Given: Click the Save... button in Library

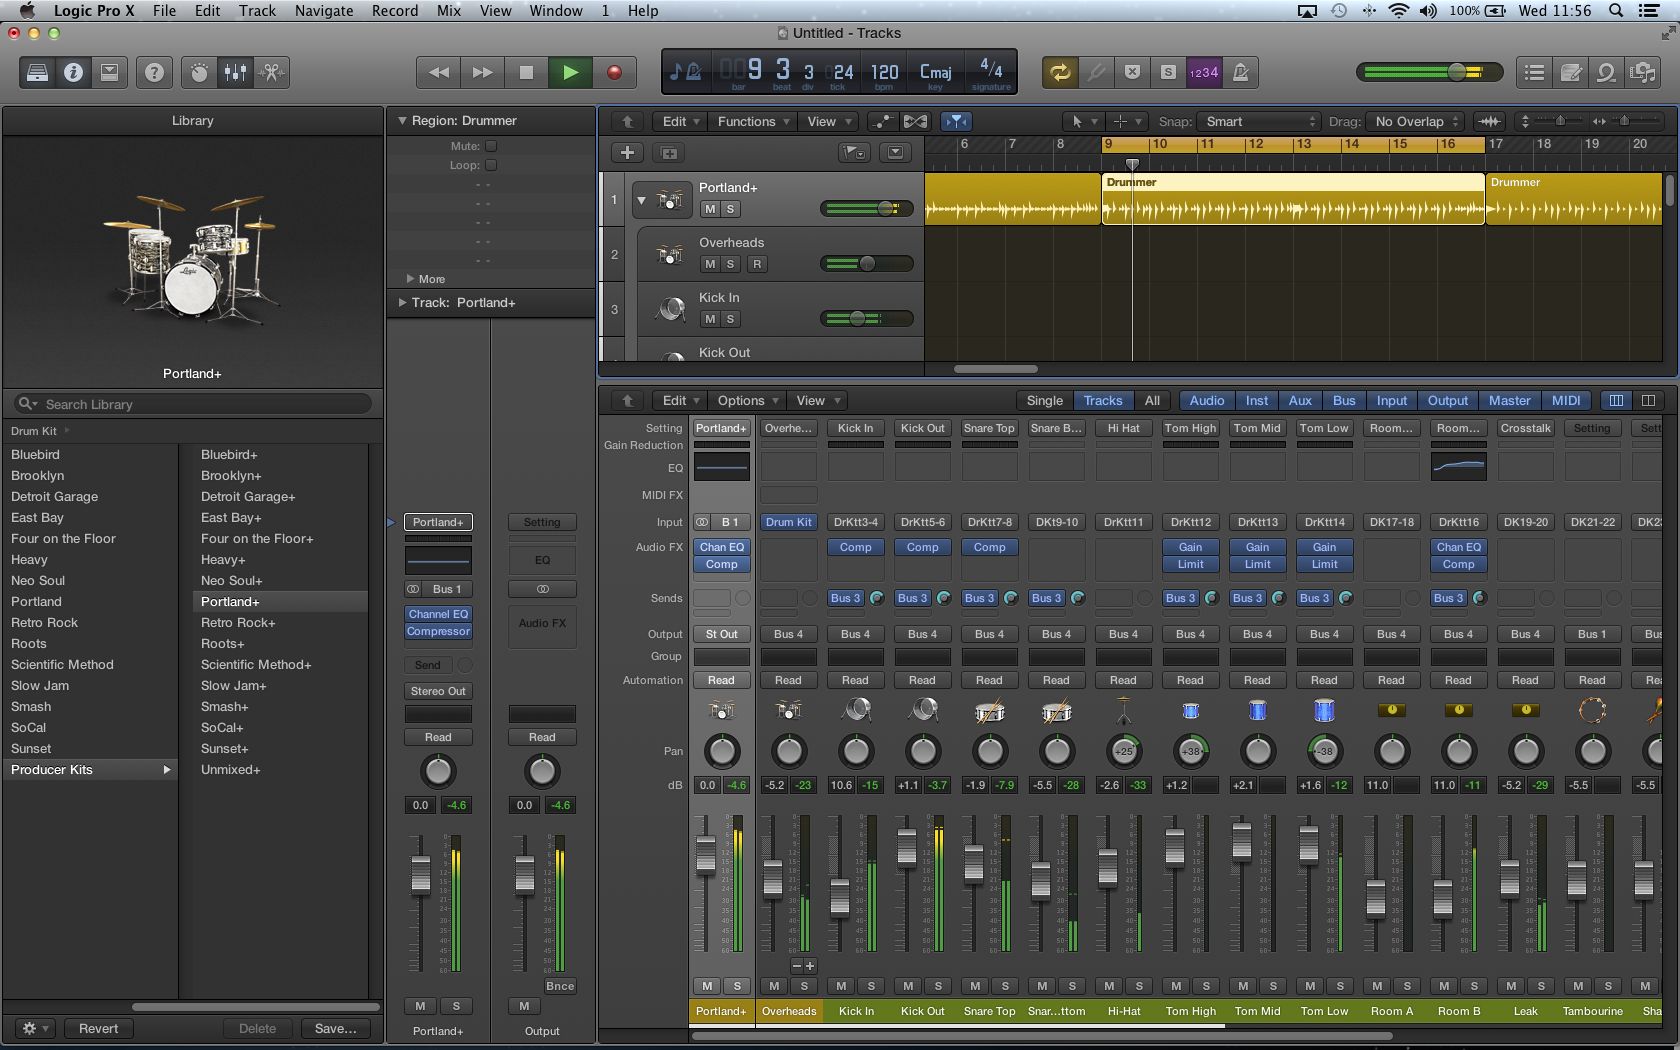Looking at the screenshot, I should pos(335,1028).
